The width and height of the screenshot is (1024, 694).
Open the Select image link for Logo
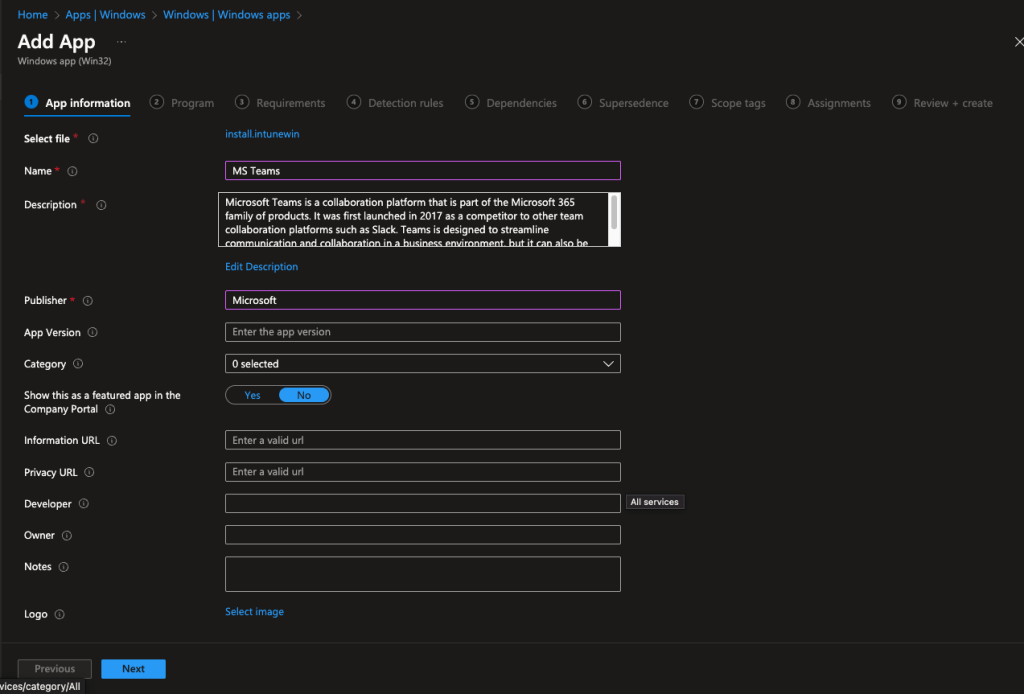tap(254, 612)
